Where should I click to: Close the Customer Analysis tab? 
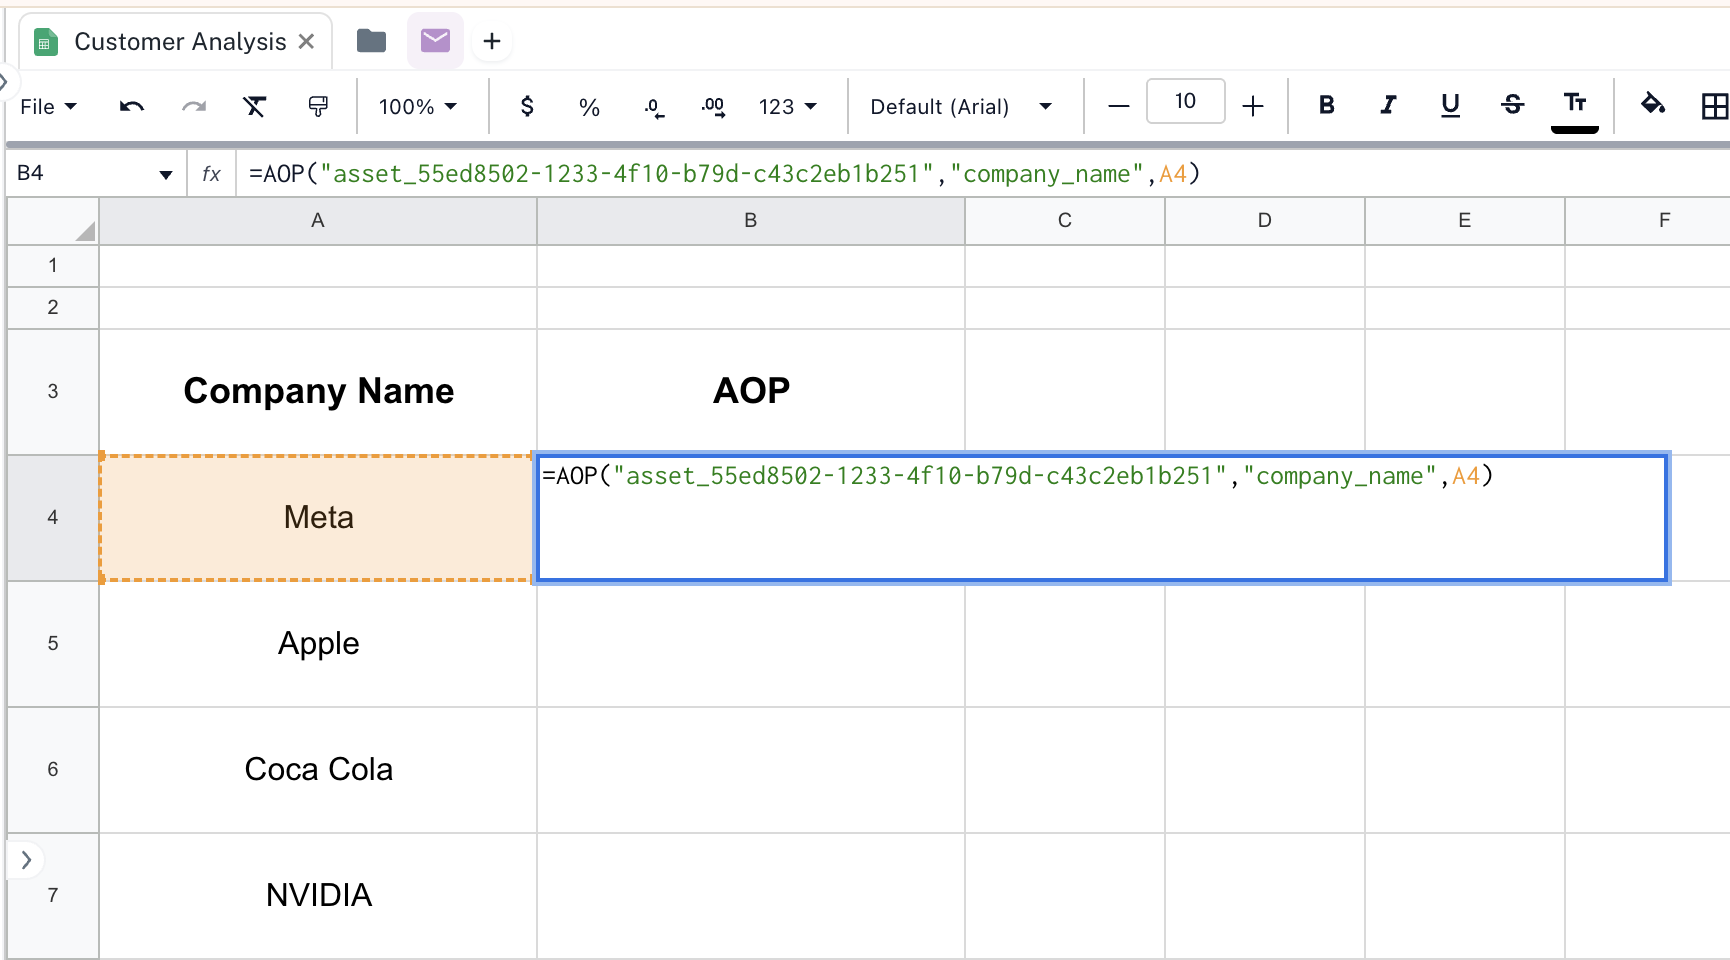pos(306,41)
